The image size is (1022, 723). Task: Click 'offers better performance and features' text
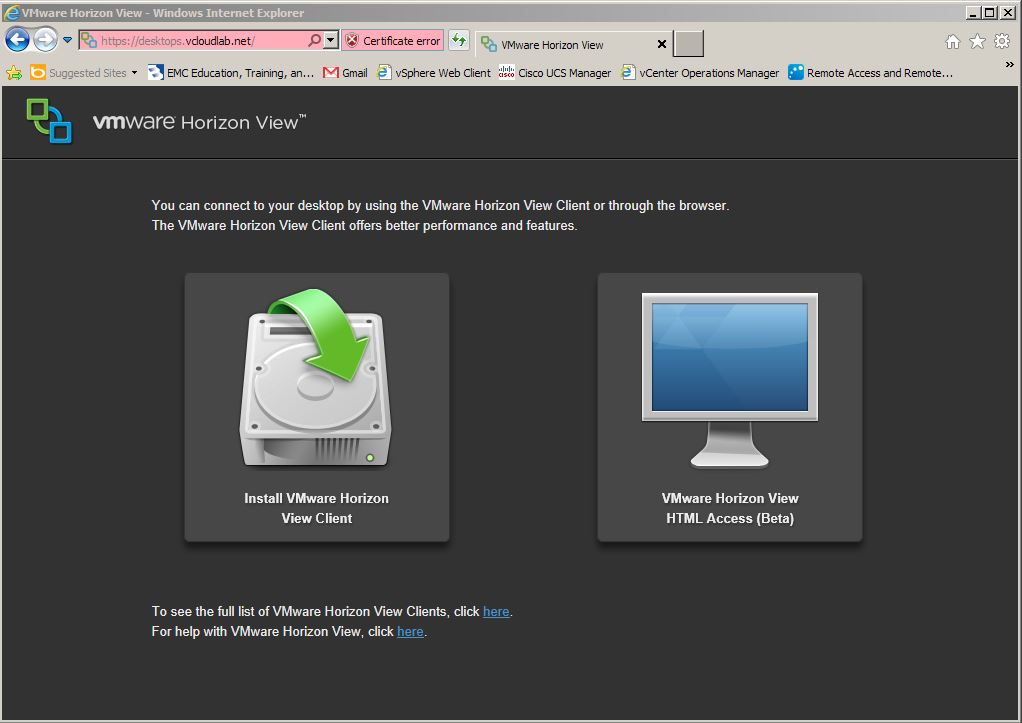tap(463, 226)
